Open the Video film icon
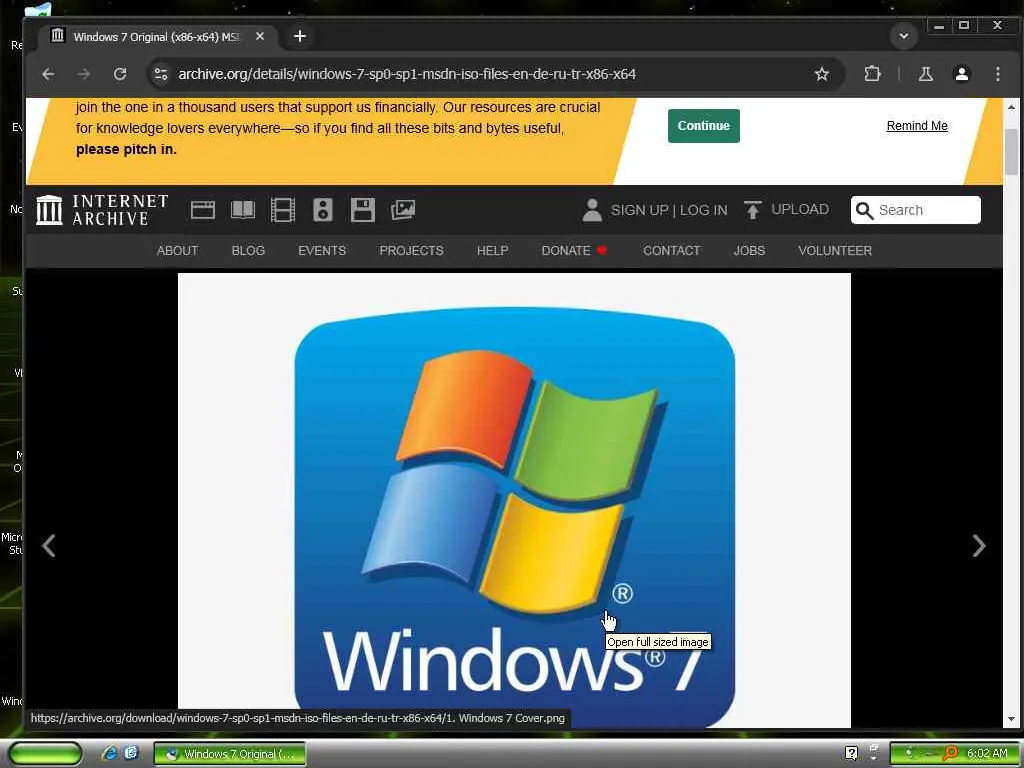 283,210
